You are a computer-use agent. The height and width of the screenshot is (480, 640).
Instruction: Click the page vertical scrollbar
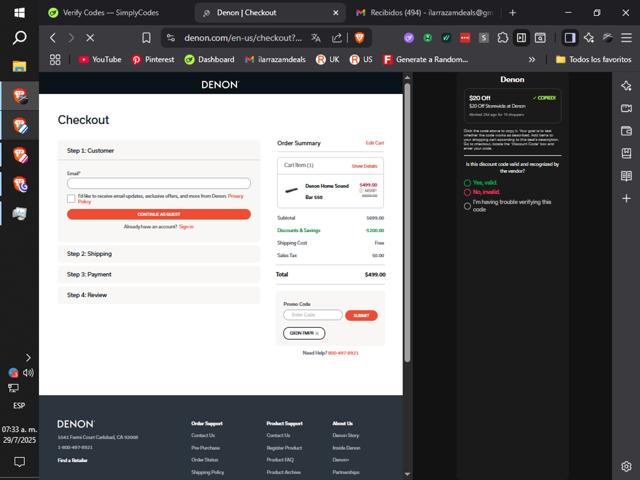pyautogui.click(x=407, y=222)
